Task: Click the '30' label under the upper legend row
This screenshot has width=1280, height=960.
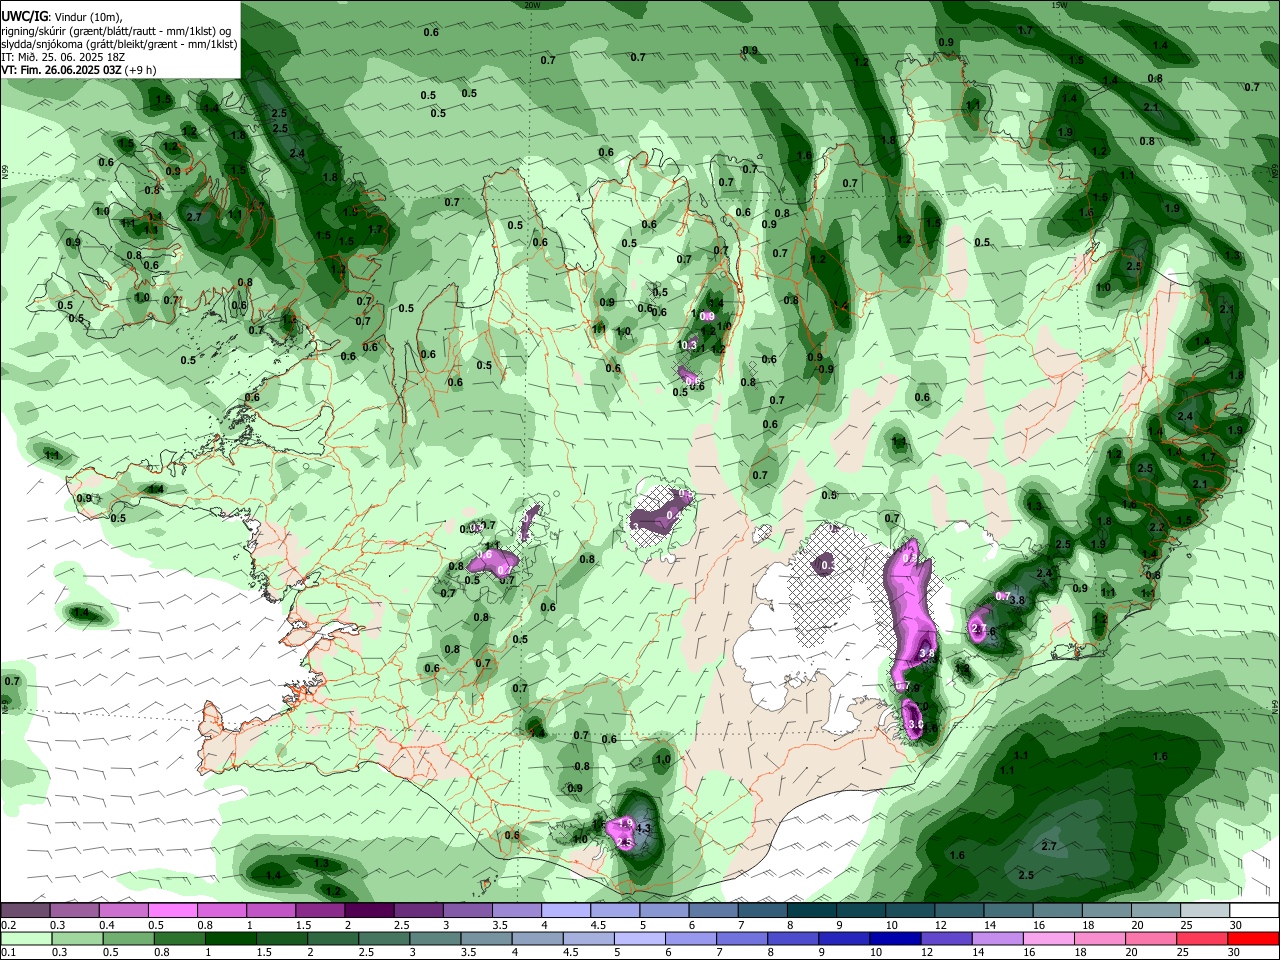Action: point(1236,925)
